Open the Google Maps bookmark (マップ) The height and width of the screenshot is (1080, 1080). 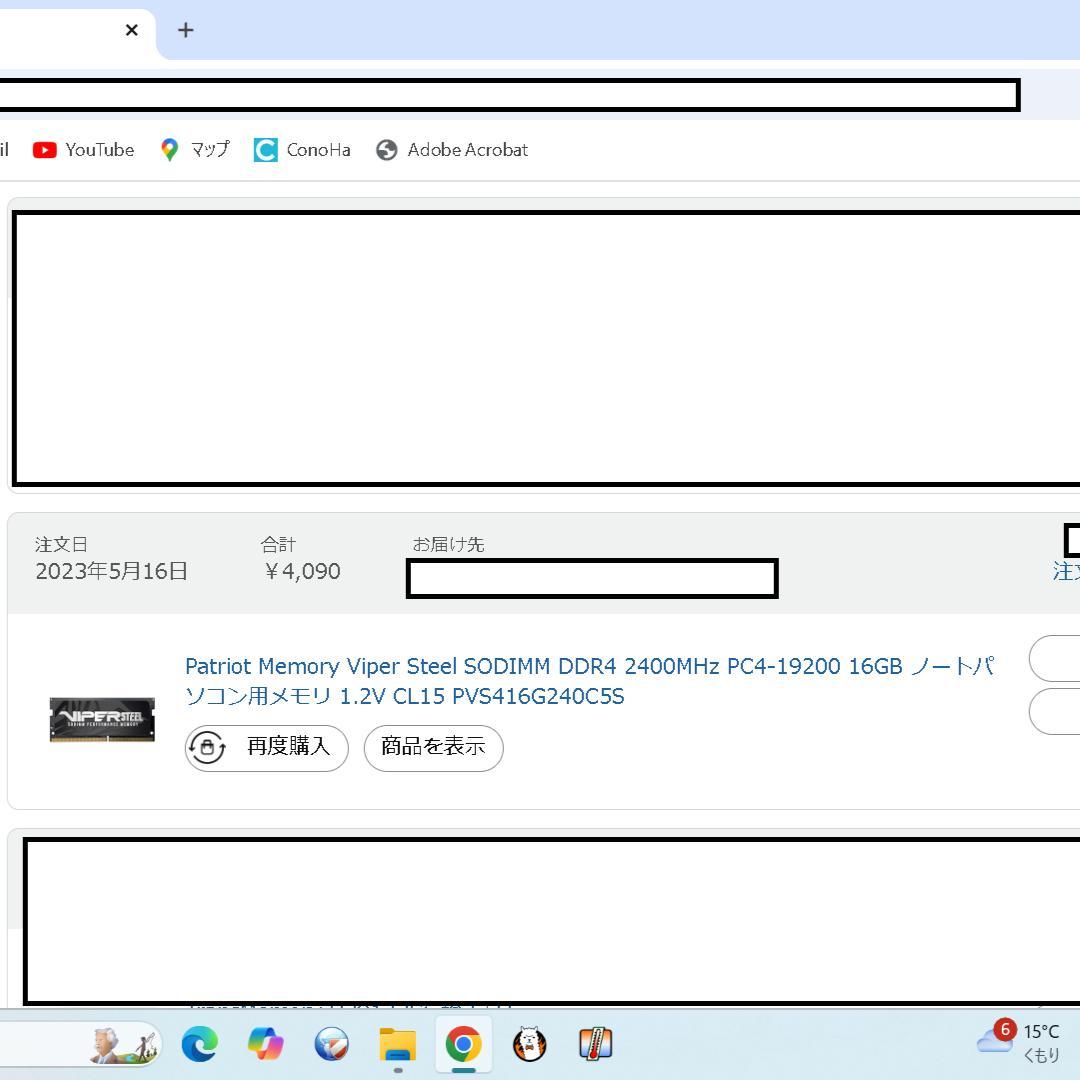(x=195, y=150)
